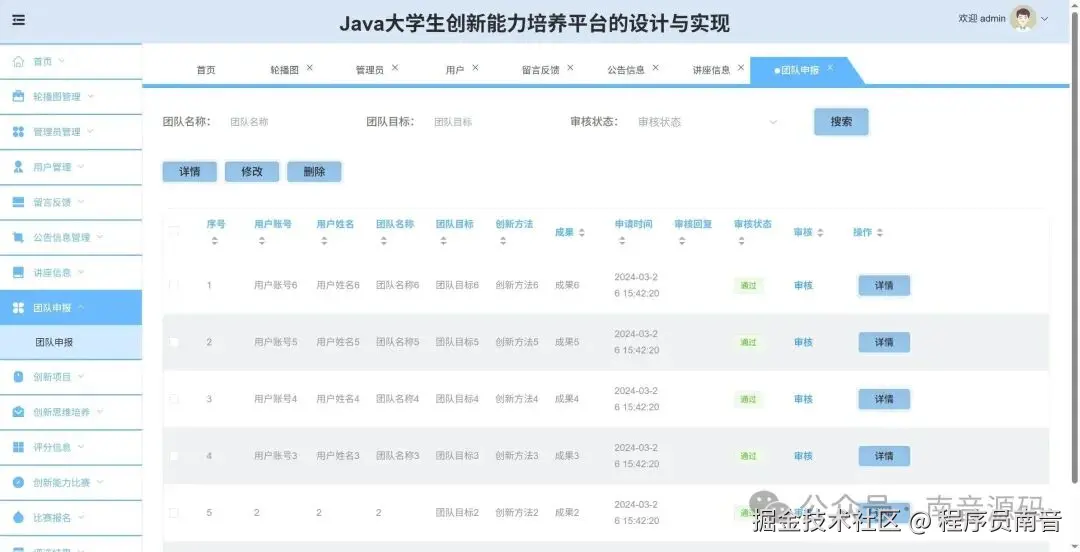Collapse the 团队申报 sidebar menu
Screen dimensions: 1080x552
[x=81, y=307]
